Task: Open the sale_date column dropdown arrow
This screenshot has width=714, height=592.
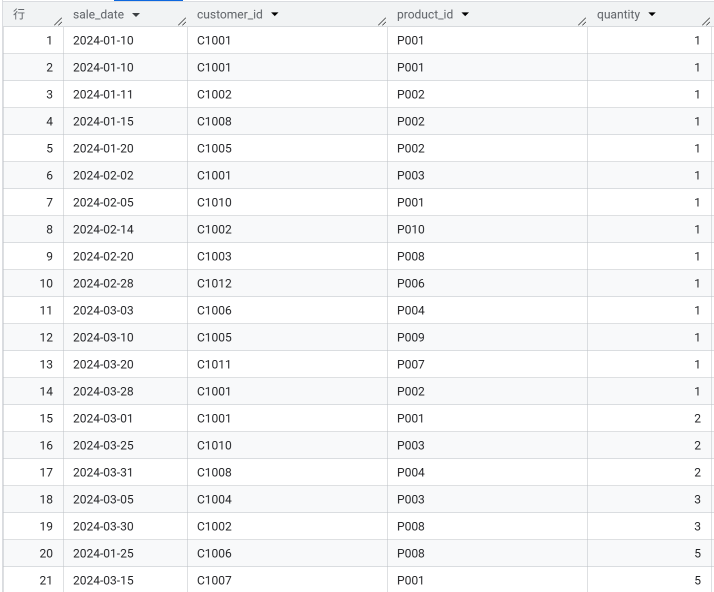Action: coord(136,15)
